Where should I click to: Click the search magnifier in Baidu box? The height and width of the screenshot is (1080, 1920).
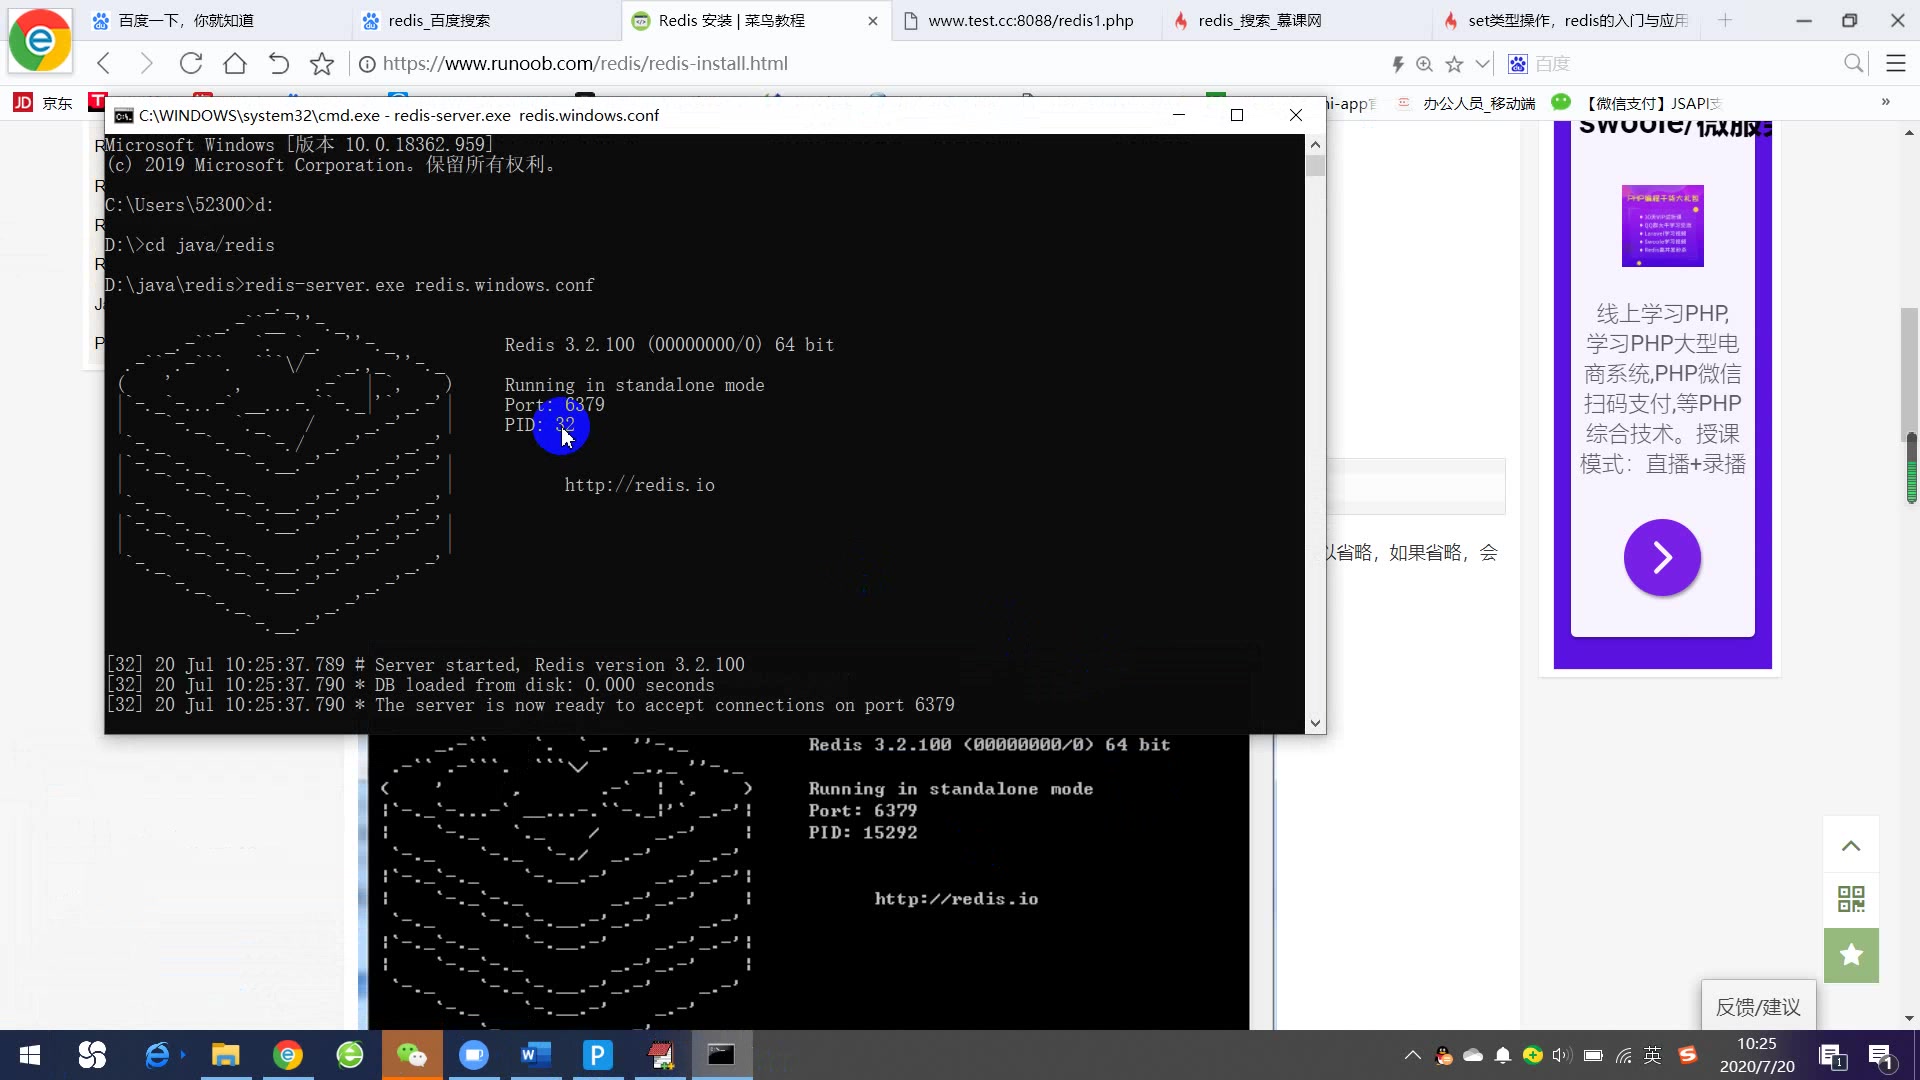point(1853,64)
